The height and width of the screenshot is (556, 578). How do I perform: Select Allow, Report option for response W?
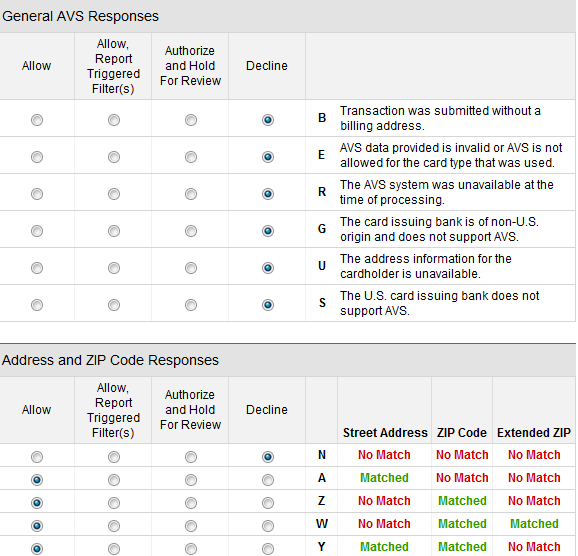pos(114,526)
